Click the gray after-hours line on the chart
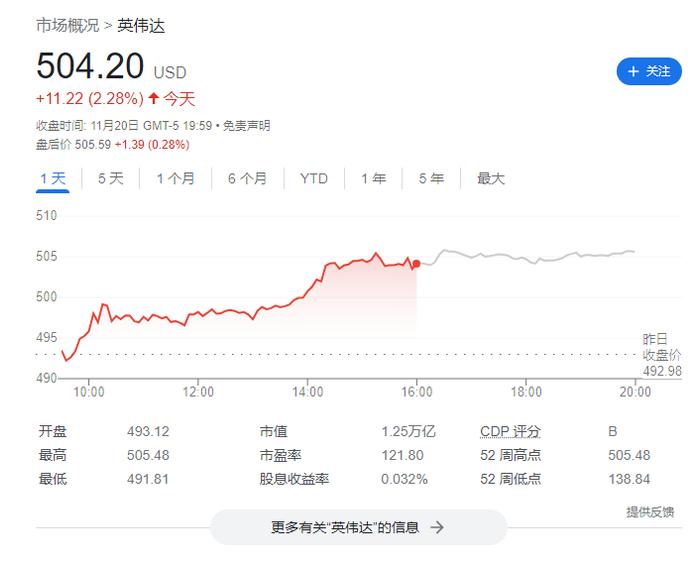Screen dimensions: 700x565 coord(527,257)
